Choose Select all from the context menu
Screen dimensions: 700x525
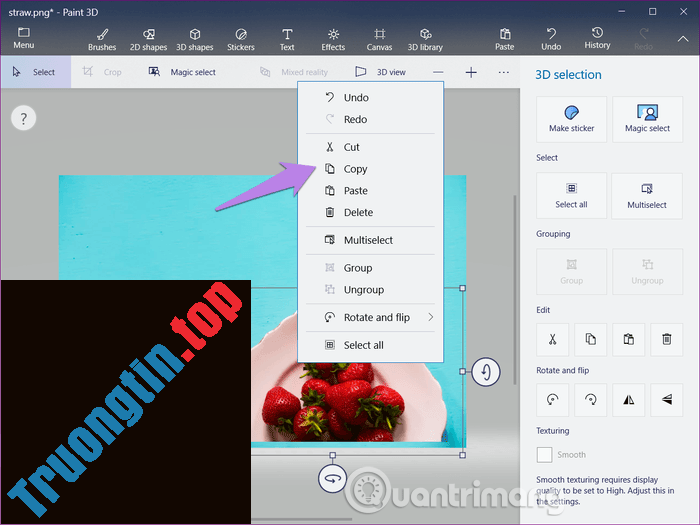pos(371,345)
